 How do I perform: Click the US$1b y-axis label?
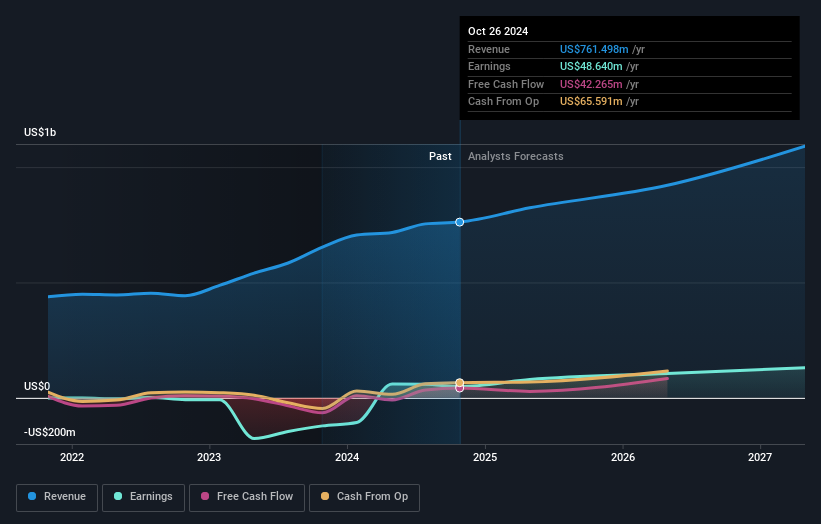(40, 132)
